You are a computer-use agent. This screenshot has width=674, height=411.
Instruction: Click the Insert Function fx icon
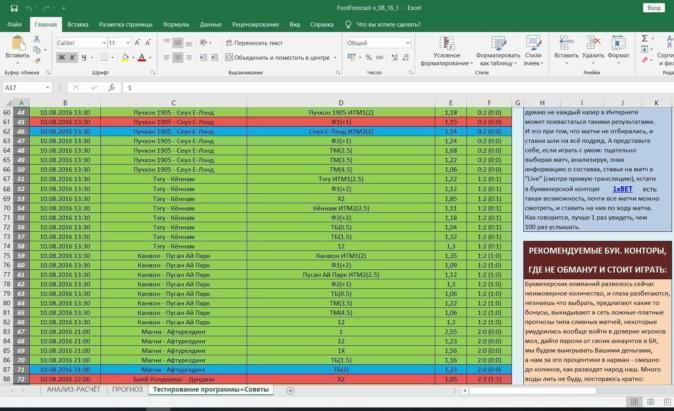pyautogui.click(x=113, y=88)
